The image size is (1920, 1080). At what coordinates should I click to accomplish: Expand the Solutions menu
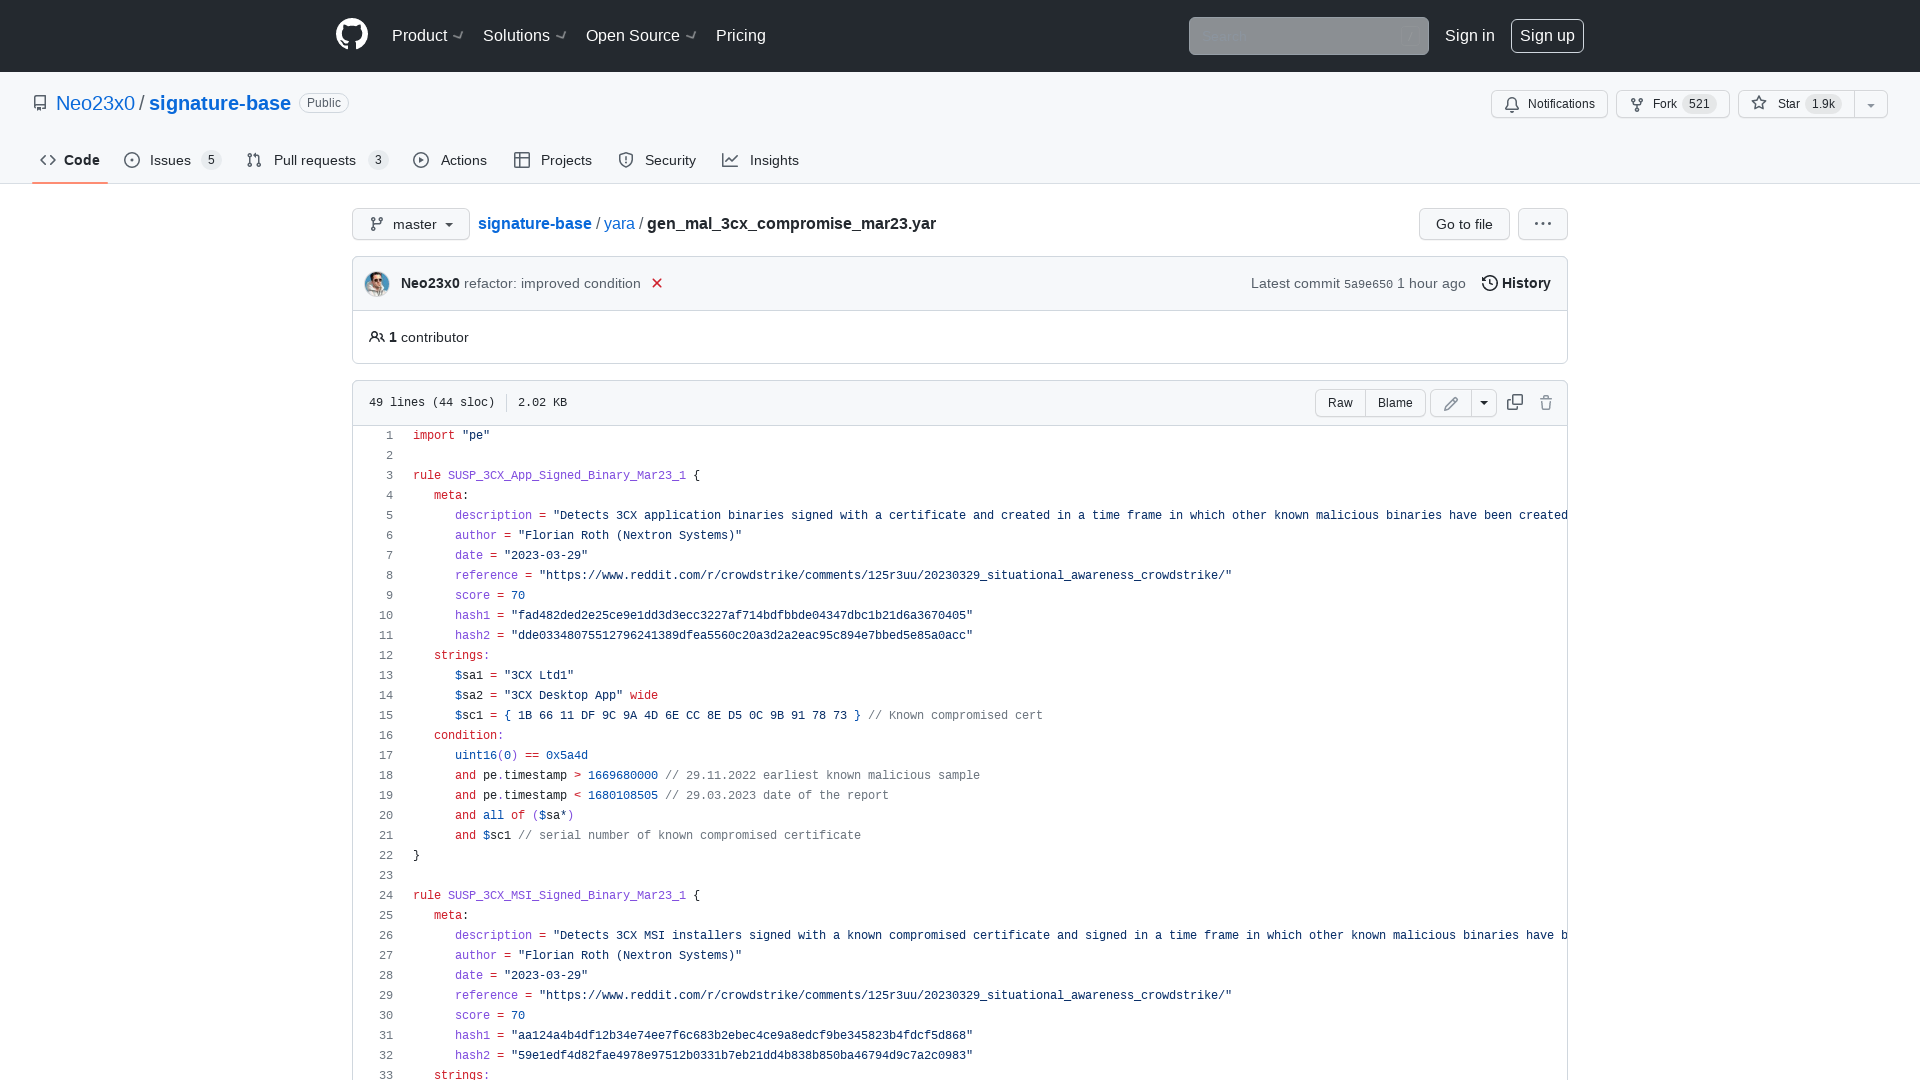point(525,35)
